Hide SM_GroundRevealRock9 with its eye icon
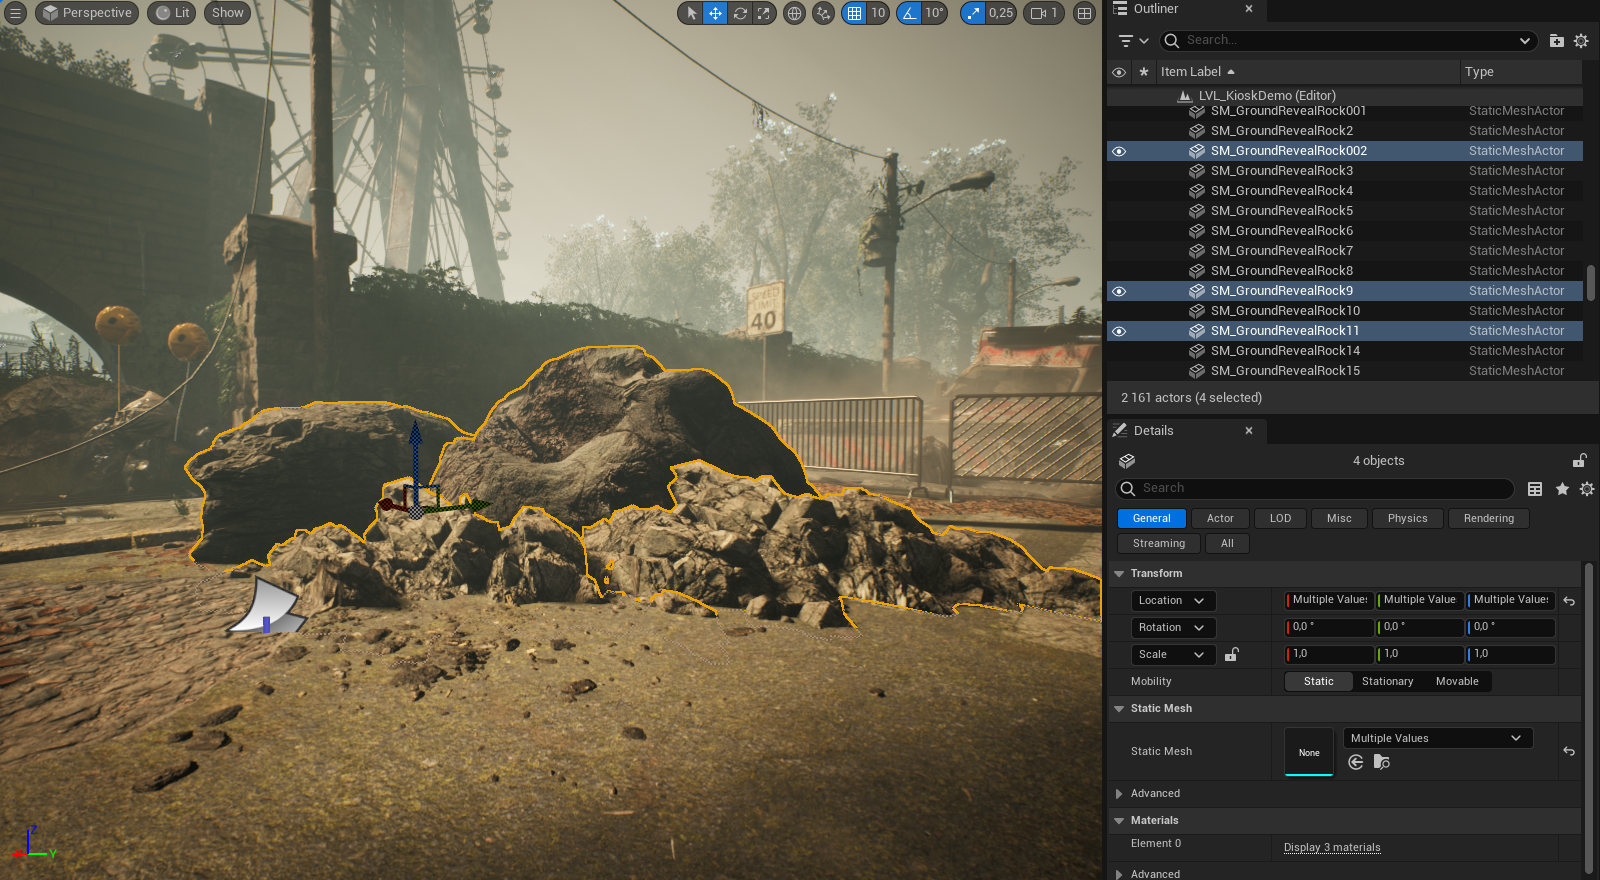This screenshot has width=1600, height=880. point(1119,291)
